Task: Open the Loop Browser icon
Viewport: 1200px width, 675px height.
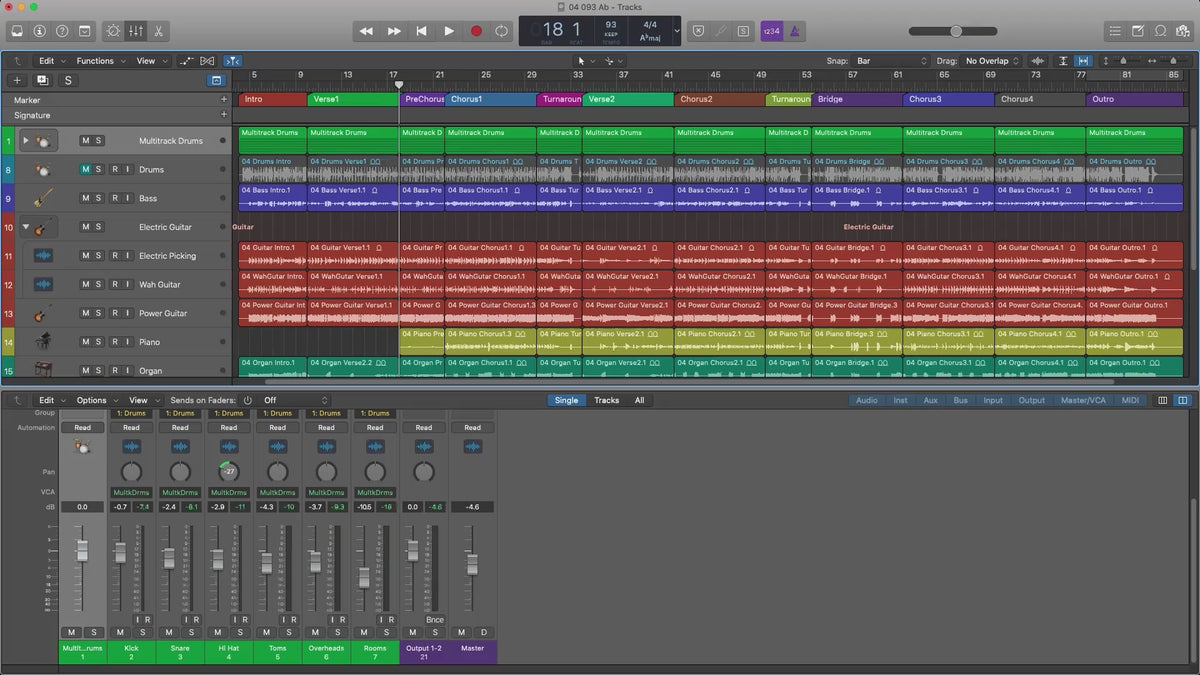Action: pyautogui.click(x=1160, y=31)
